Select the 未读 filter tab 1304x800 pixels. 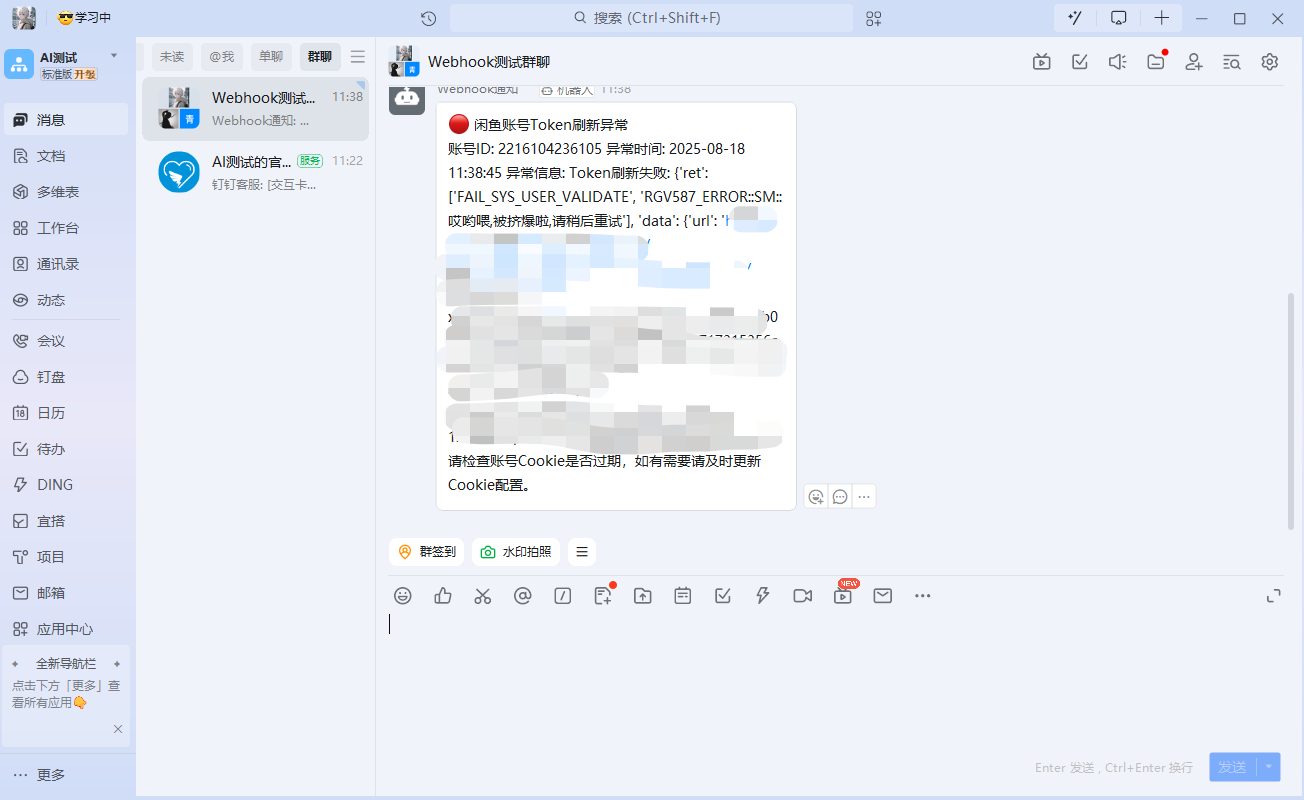(172, 57)
